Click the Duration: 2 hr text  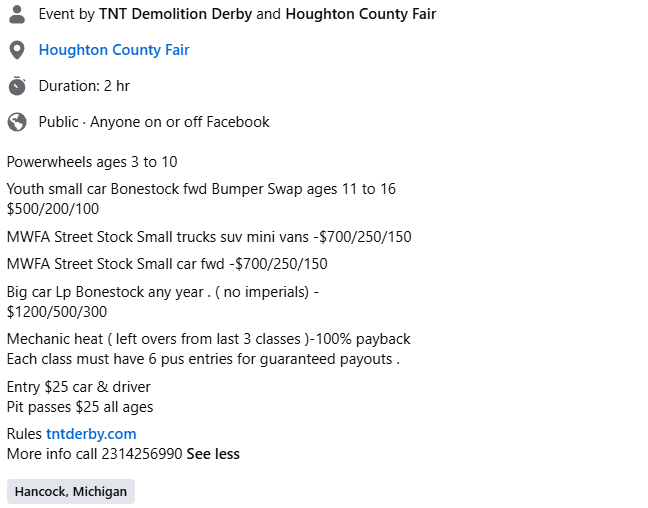84,86
